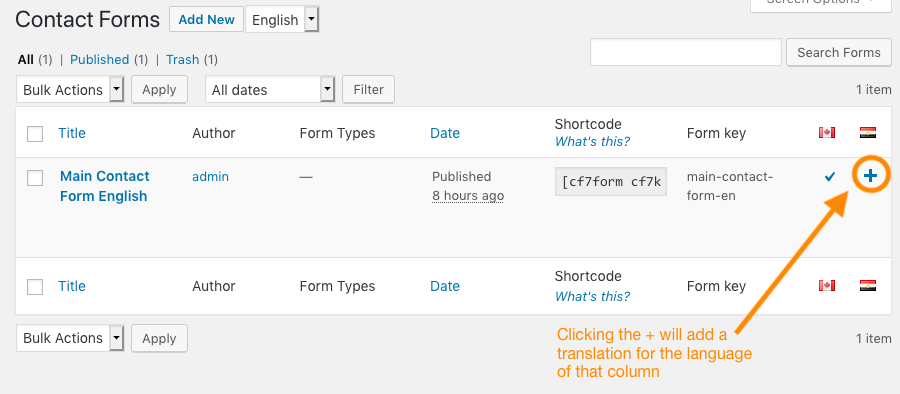This screenshot has height=394, width=900.
Task: Sort by Date in table header
Action: tap(445, 133)
